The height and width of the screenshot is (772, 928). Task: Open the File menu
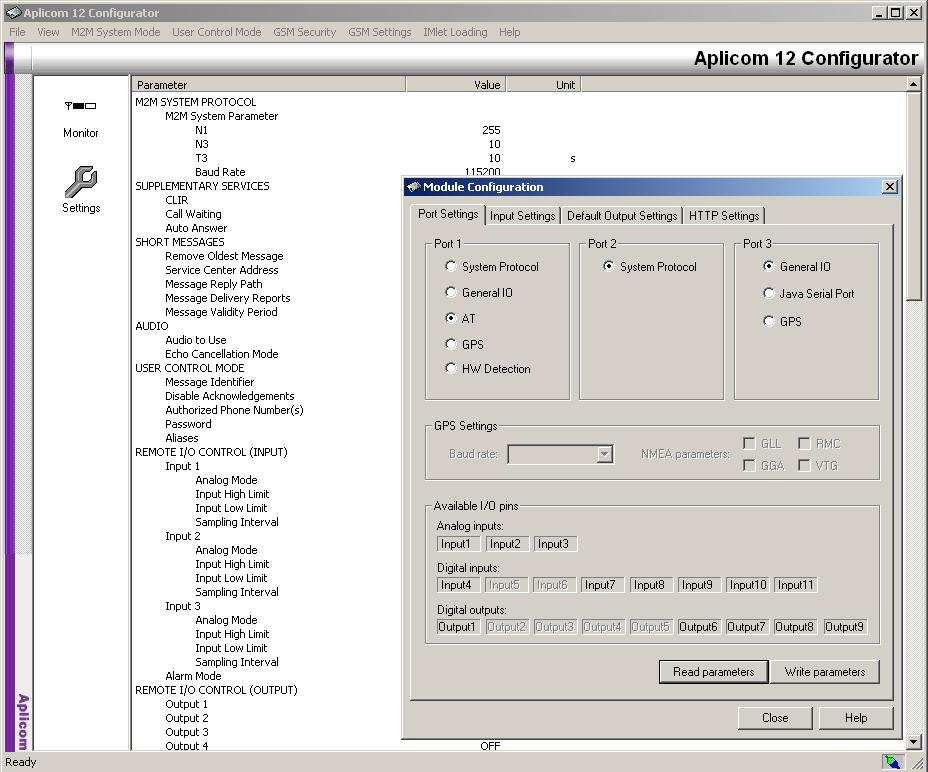pyautogui.click(x=18, y=32)
